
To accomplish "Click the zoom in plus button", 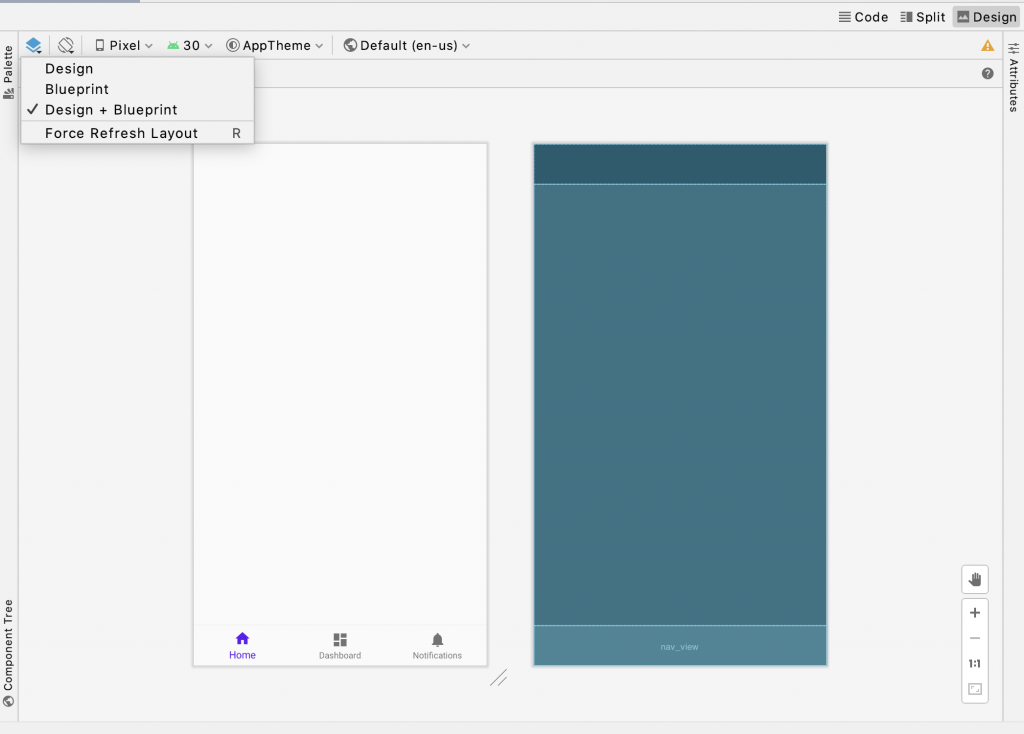I will coord(974,613).
